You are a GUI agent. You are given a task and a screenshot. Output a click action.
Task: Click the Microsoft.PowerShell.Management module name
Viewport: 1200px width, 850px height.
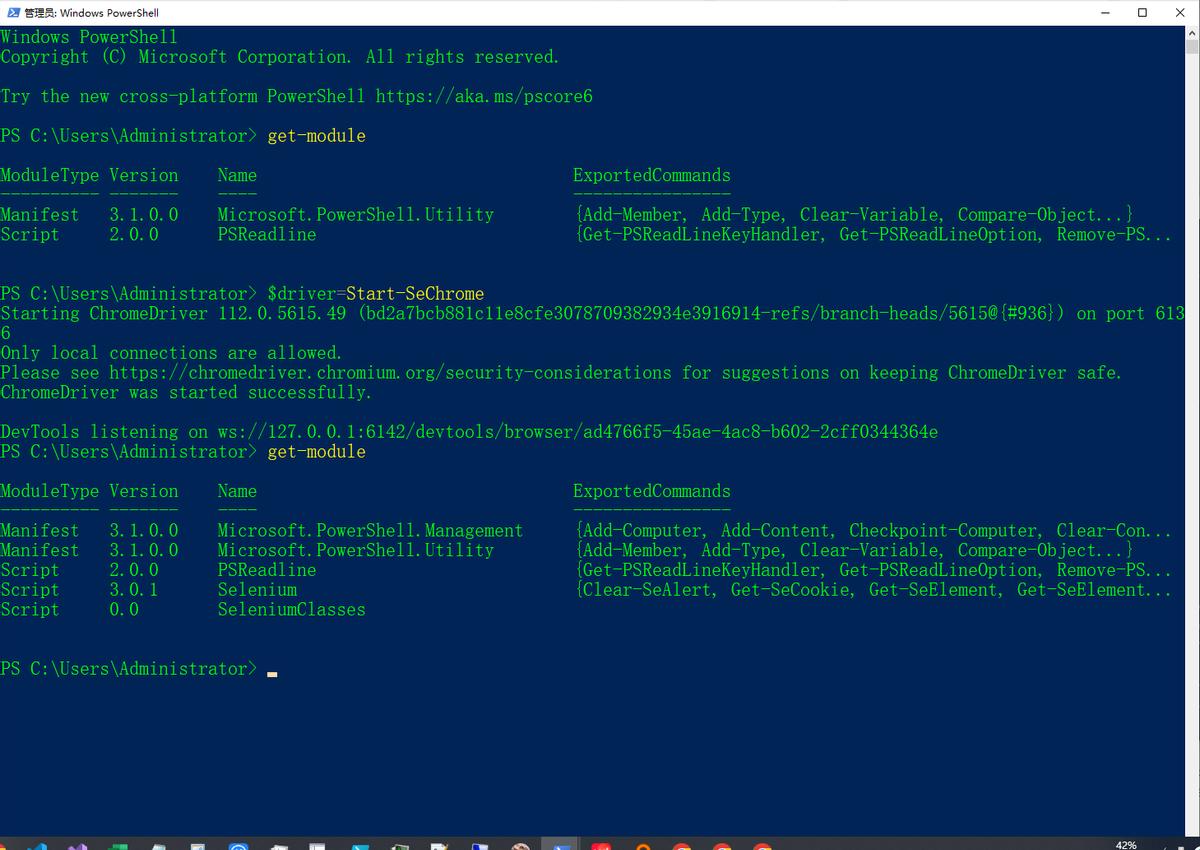(370, 531)
